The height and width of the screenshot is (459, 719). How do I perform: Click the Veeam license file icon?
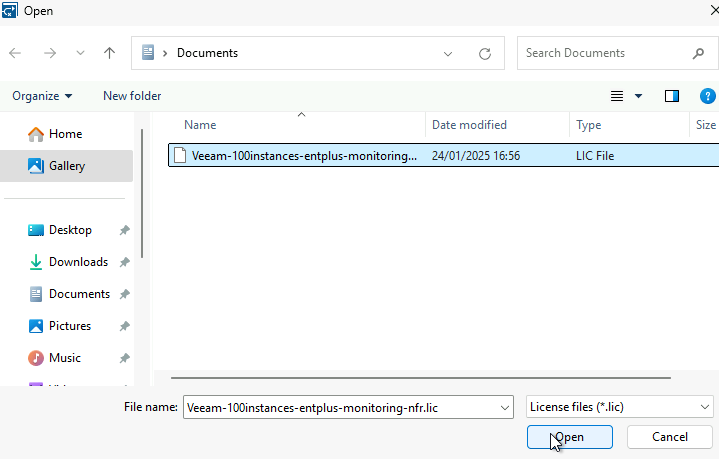(x=180, y=155)
